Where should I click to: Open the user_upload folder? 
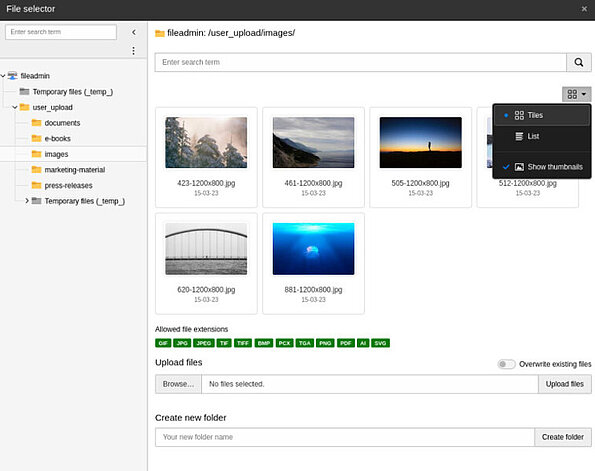click(x=52, y=107)
